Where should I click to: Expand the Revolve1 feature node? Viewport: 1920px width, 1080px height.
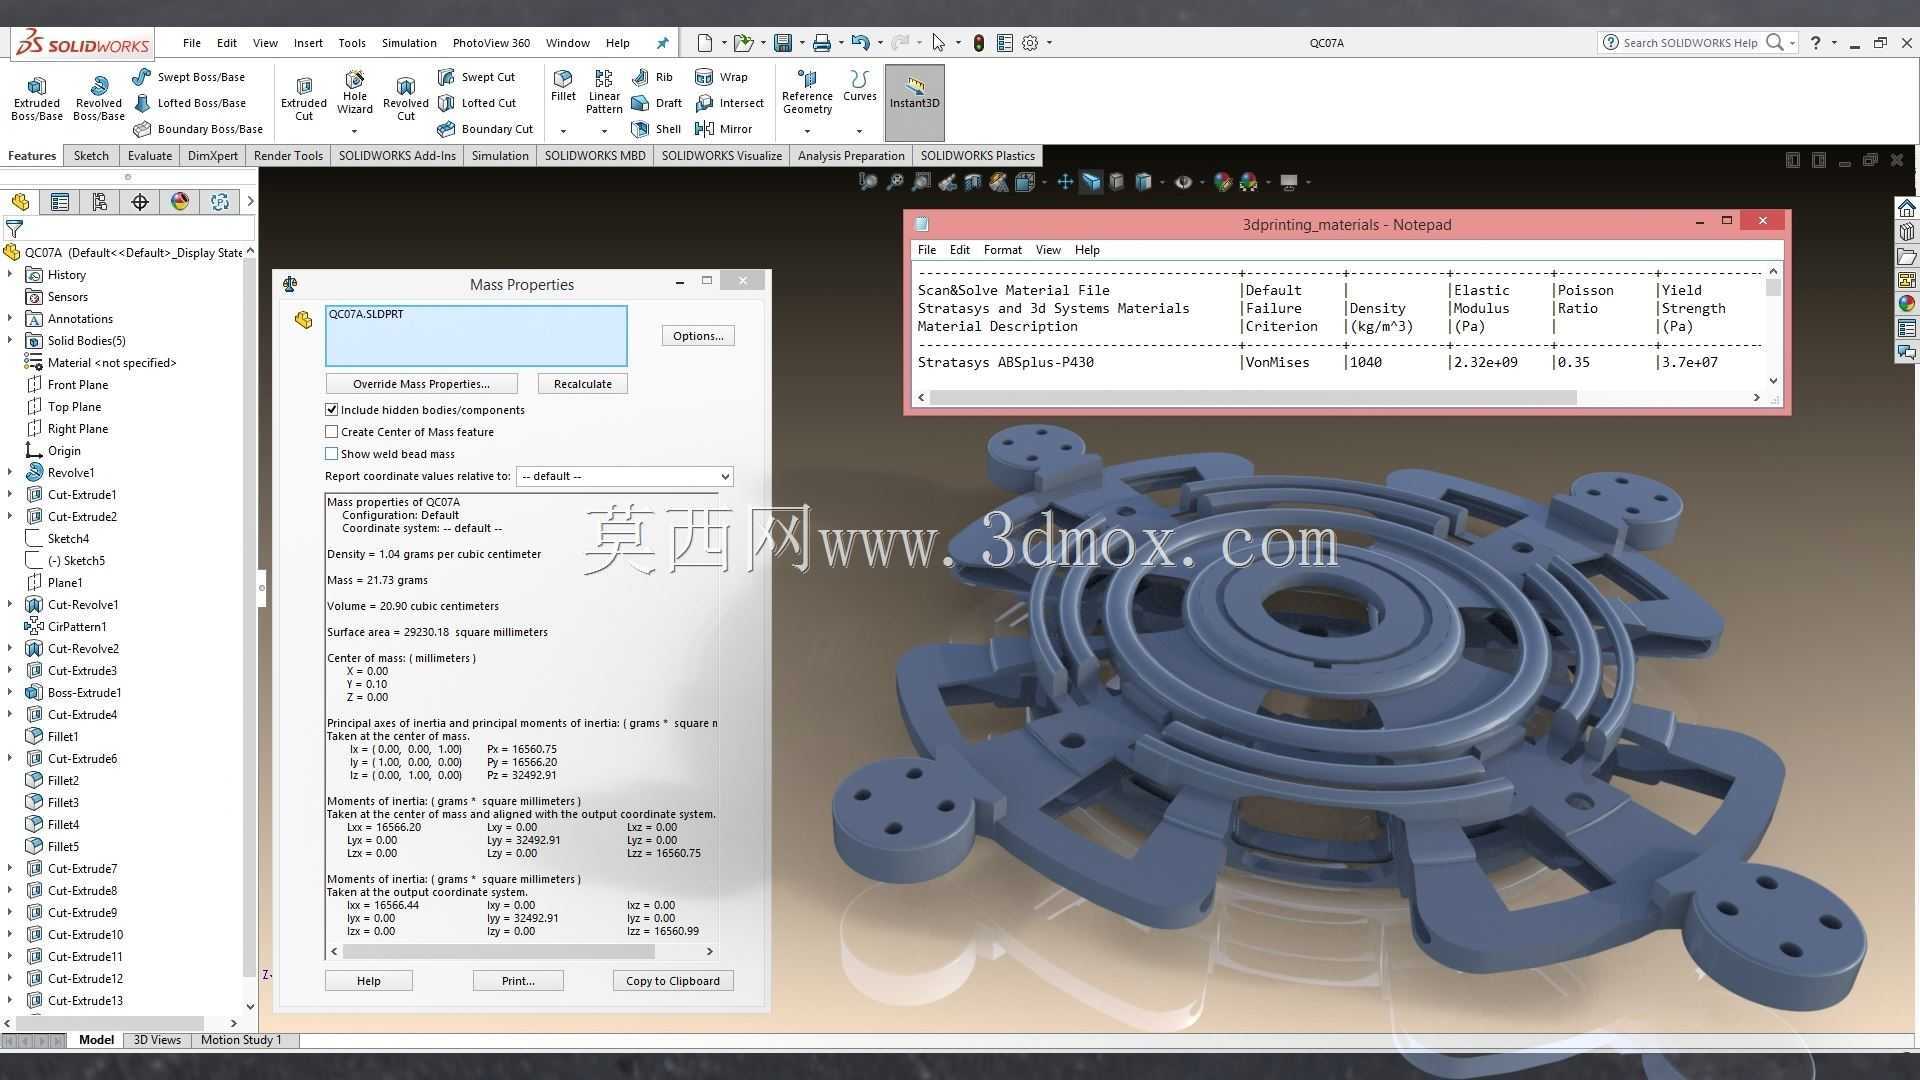coord(10,473)
